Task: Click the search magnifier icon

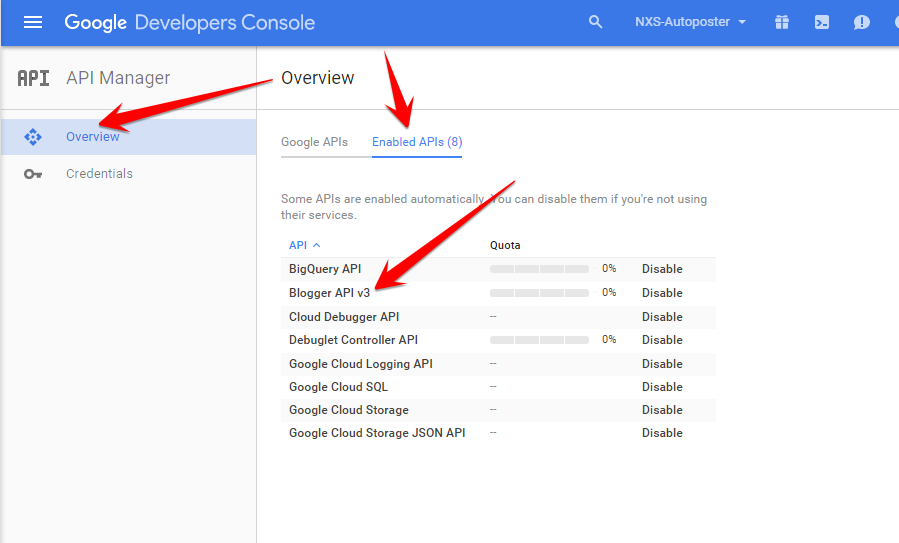Action: 595,22
